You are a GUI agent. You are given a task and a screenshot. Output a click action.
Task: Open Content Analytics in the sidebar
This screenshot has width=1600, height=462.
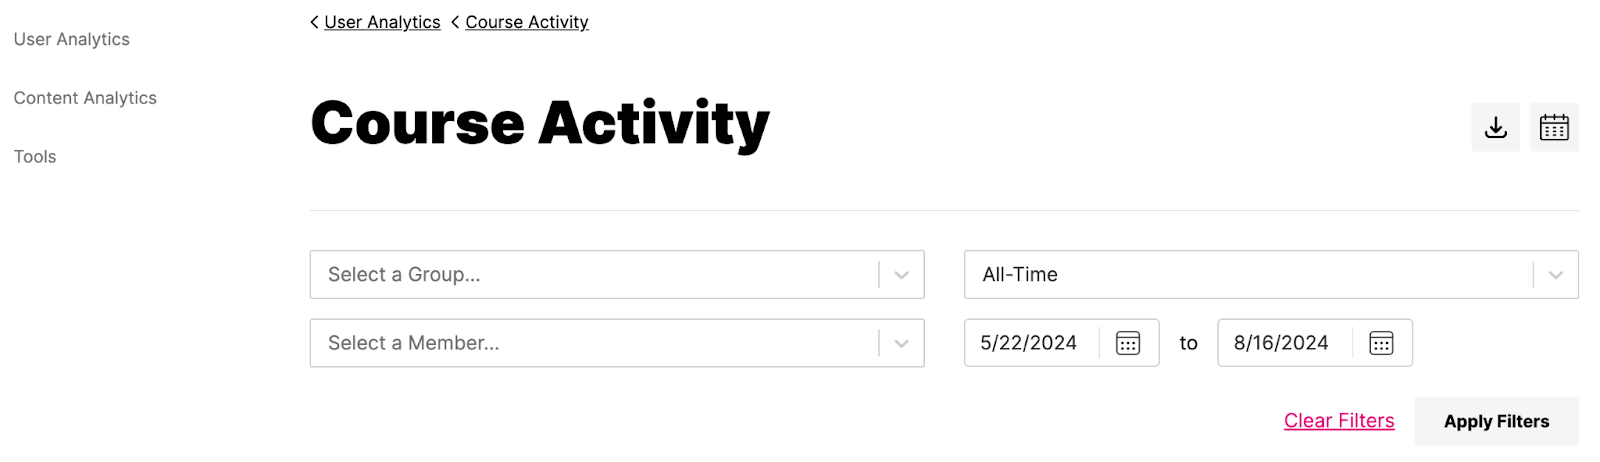click(85, 98)
